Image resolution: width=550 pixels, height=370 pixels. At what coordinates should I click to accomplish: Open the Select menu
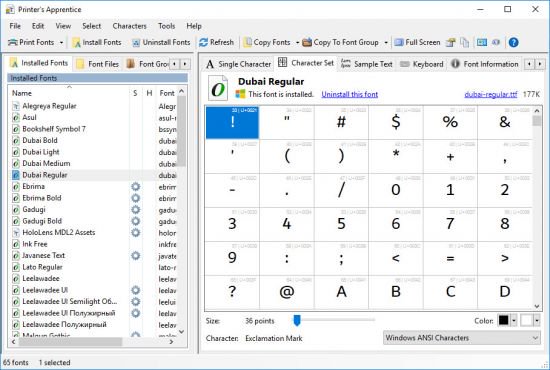(x=92, y=26)
